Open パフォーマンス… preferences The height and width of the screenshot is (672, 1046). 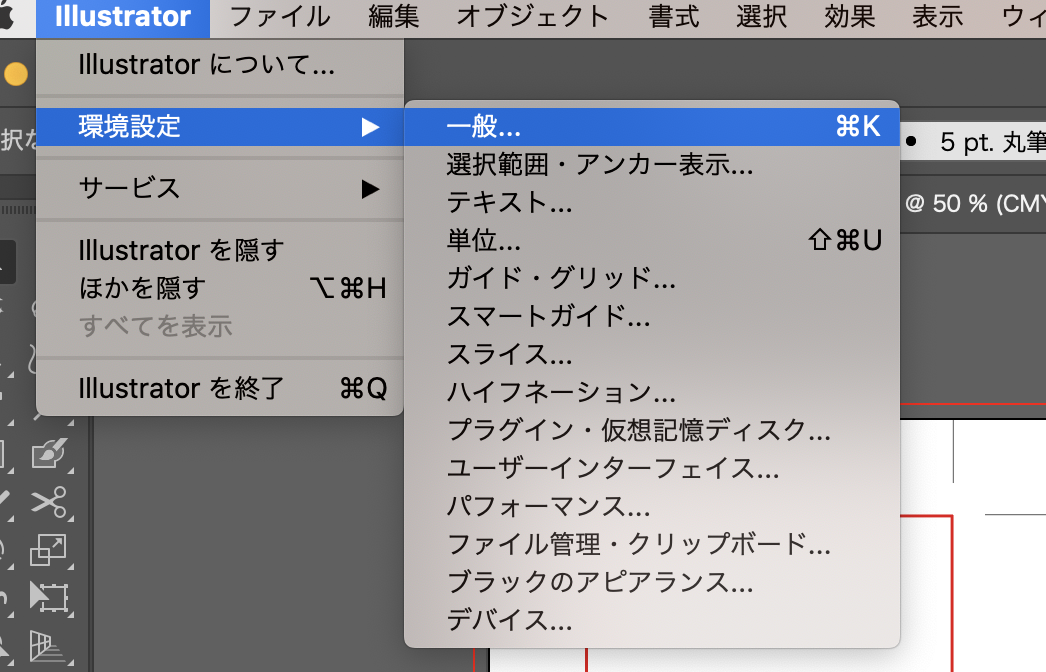click(652, 507)
